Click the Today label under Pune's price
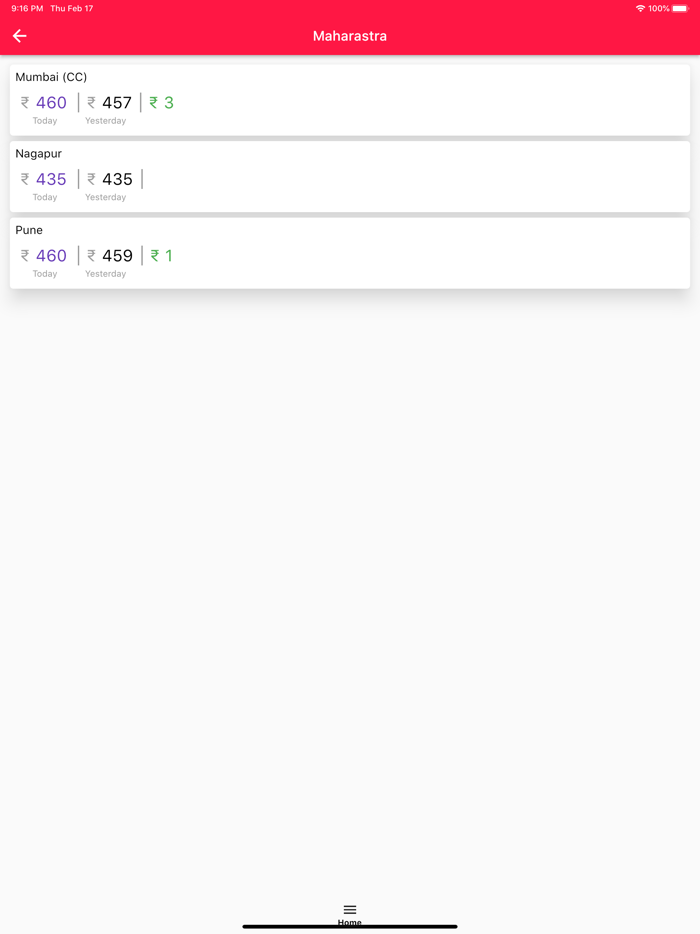The width and height of the screenshot is (700, 934). (x=45, y=274)
